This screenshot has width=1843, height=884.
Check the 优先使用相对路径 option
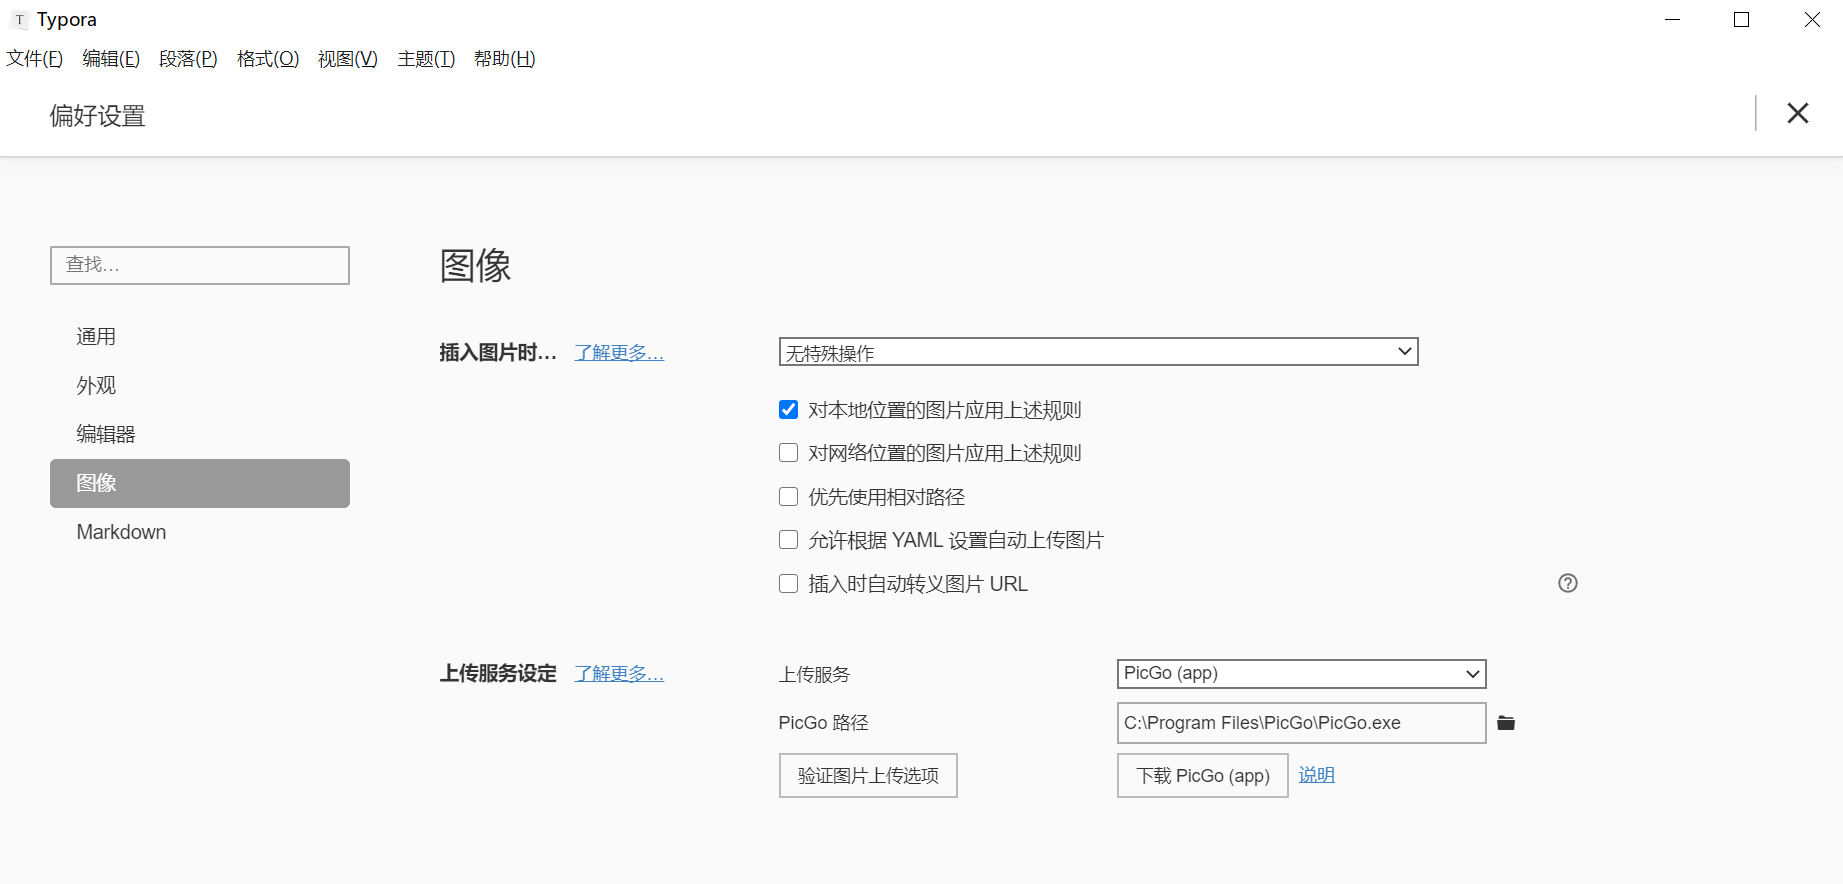pos(788,497)
